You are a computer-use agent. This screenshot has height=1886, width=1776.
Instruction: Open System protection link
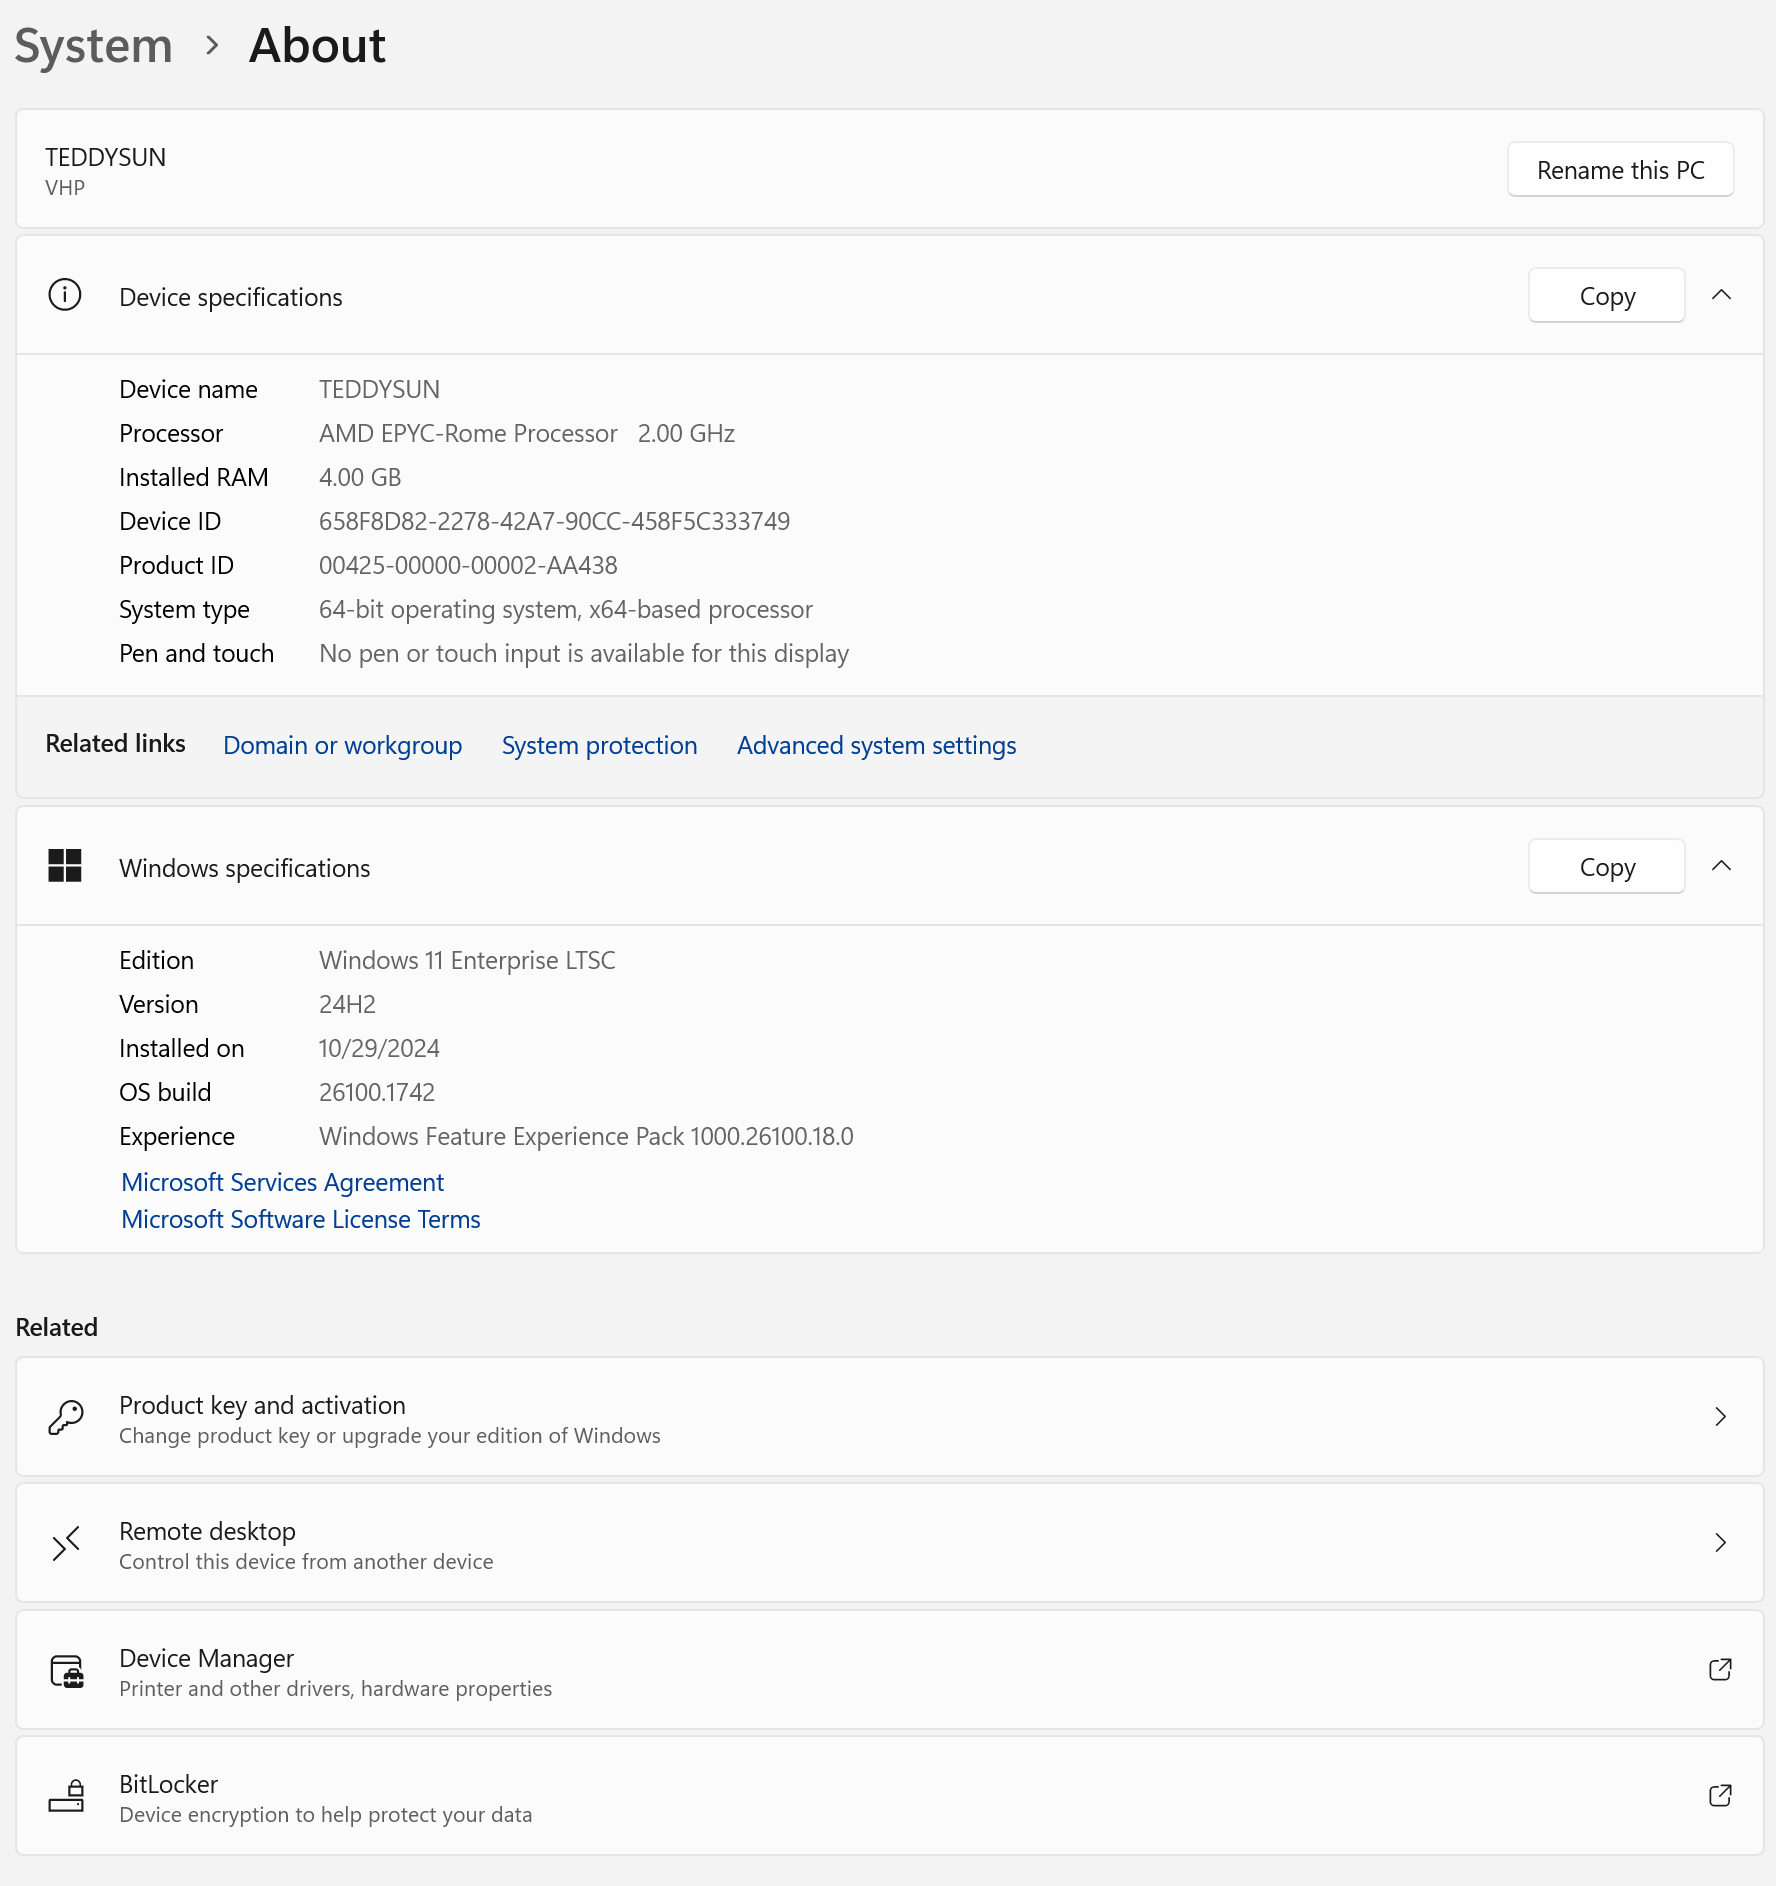(x=599, y=746)
